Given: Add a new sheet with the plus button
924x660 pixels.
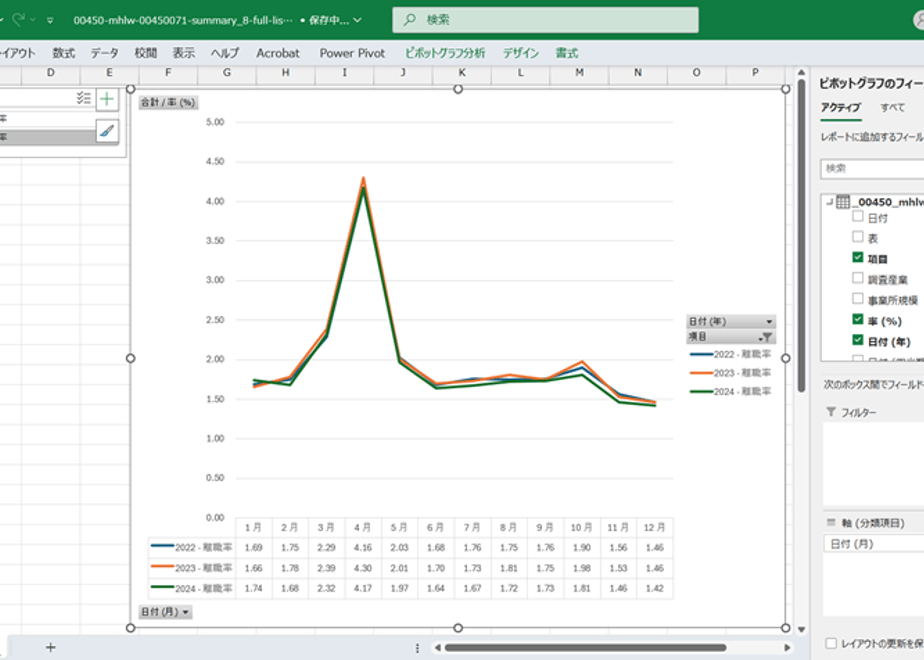Looking at the screenshot, I should (51, 648).
